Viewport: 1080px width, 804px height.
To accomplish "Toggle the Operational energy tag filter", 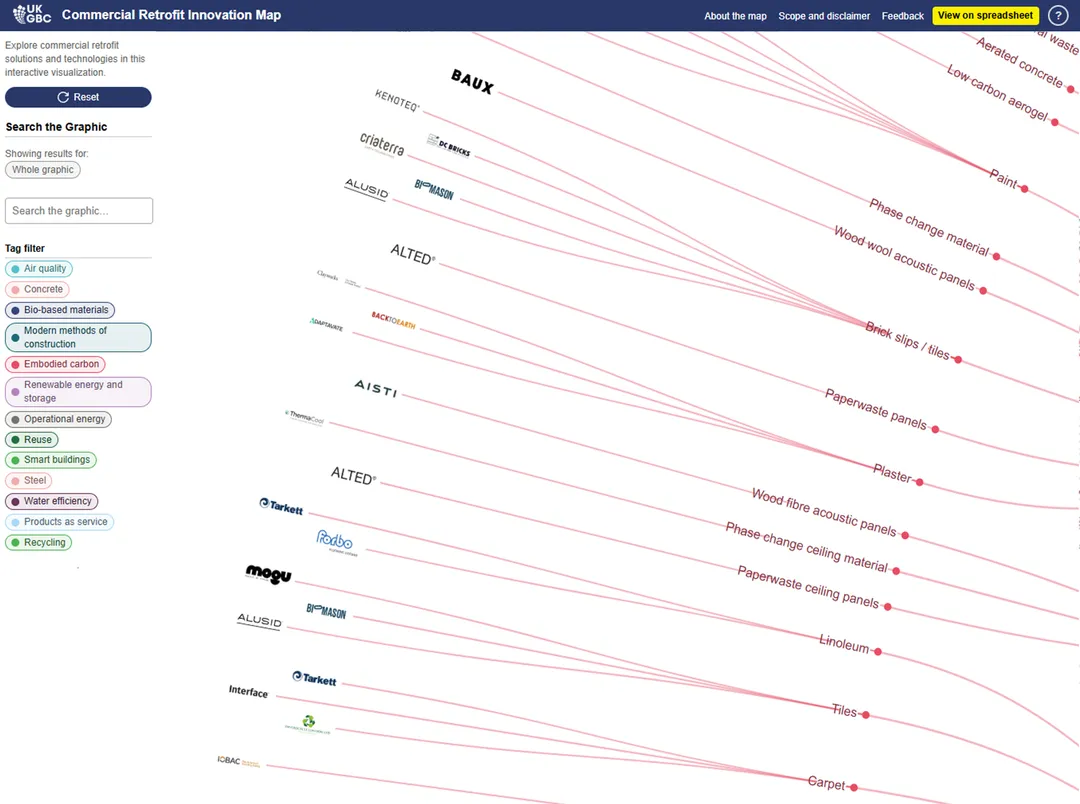I will (58, 419).
